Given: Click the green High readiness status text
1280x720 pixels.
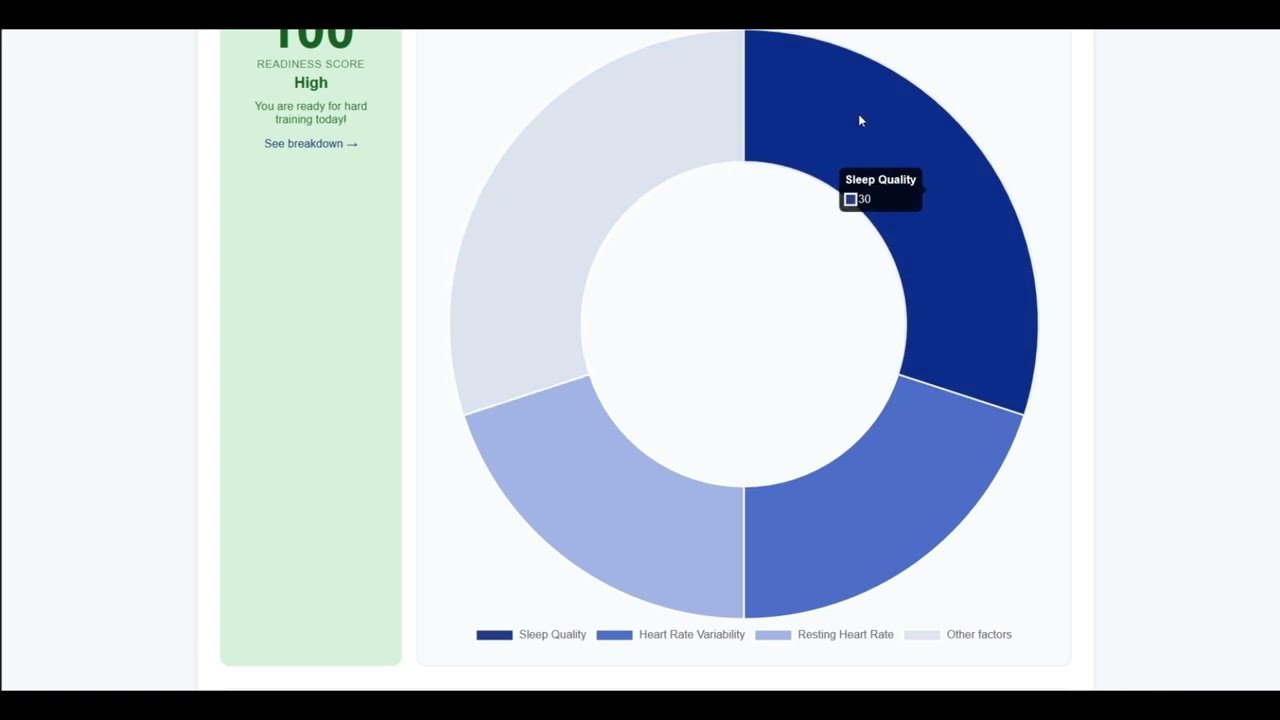Looking at the screenshot, I should tap(310, 83).
